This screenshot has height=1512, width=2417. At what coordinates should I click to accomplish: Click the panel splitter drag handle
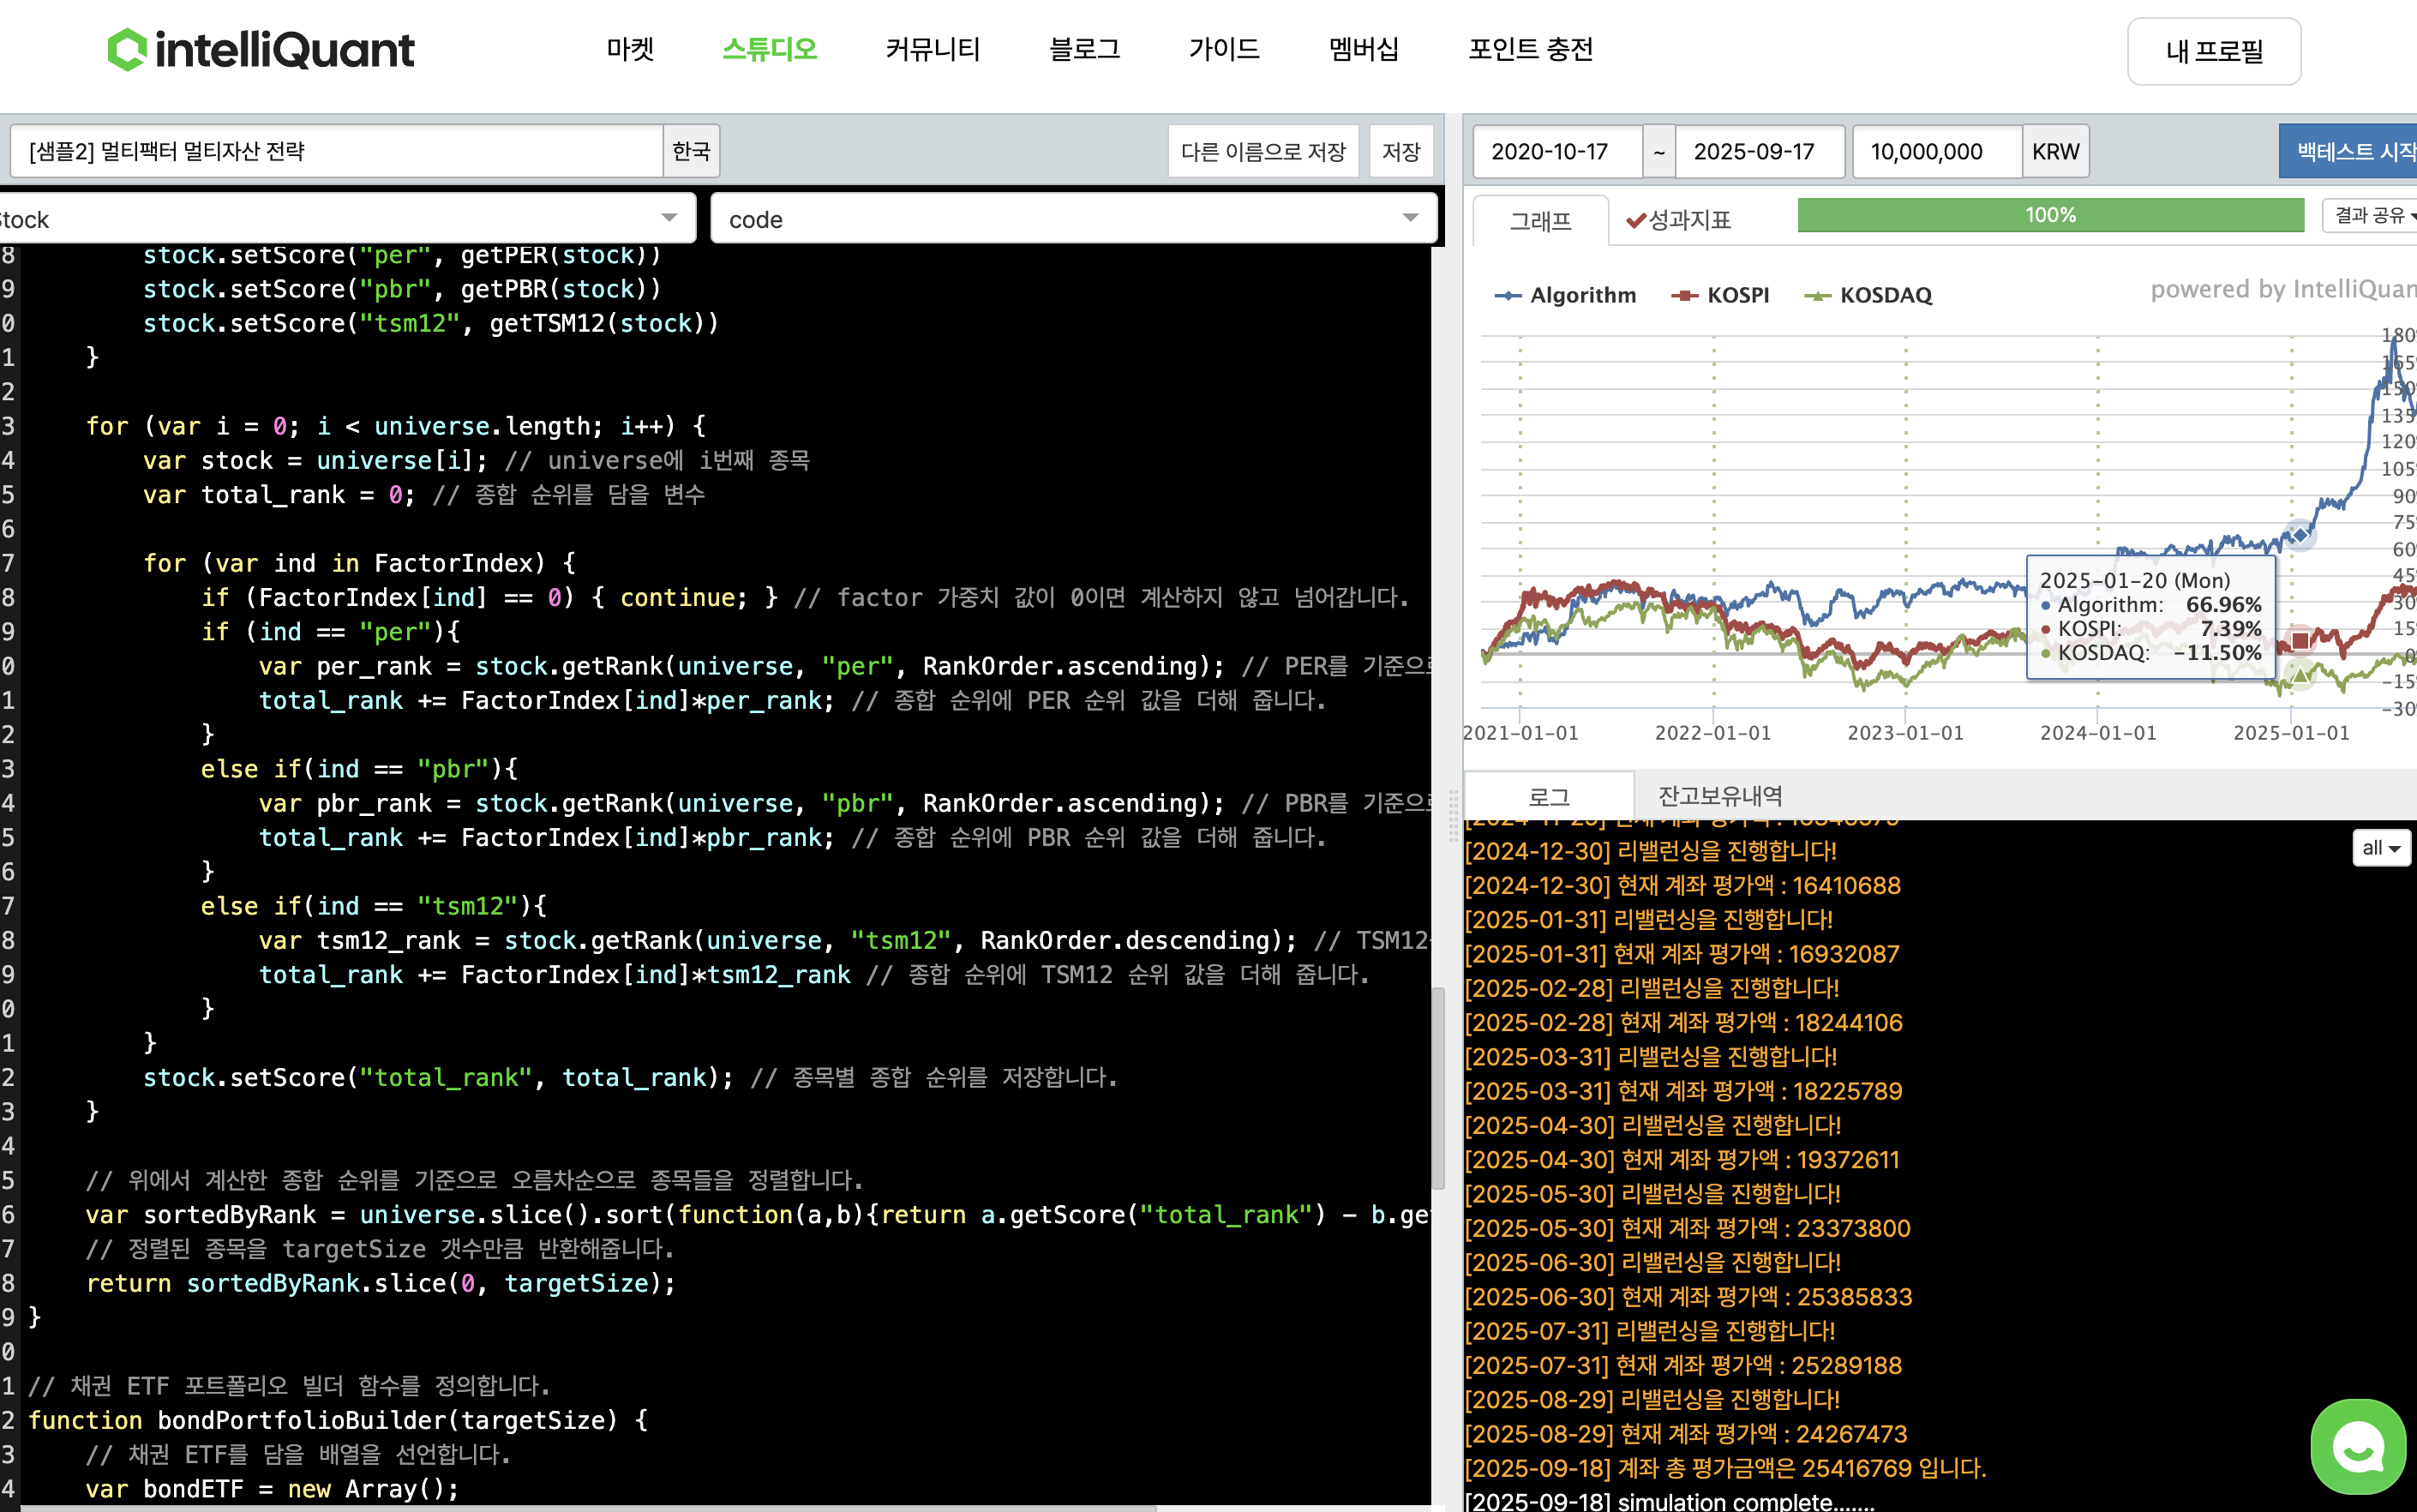(1453, 815)
